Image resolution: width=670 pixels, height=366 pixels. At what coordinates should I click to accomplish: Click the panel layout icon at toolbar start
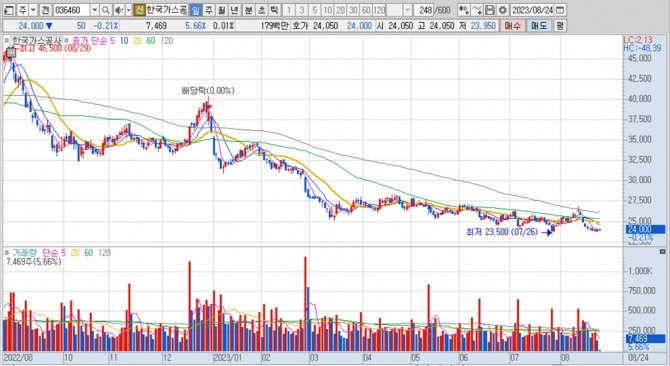(x=9, y=10)
